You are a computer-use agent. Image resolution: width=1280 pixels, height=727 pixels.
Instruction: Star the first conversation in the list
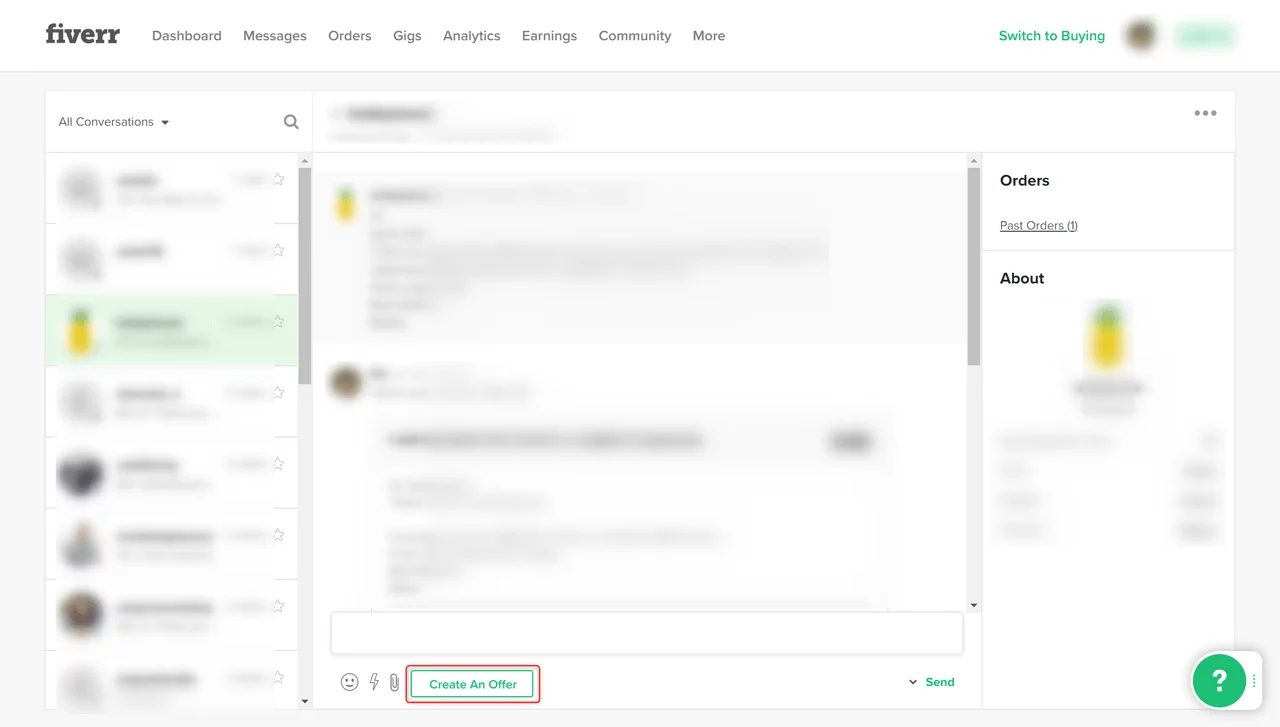[x=278, y=179]
